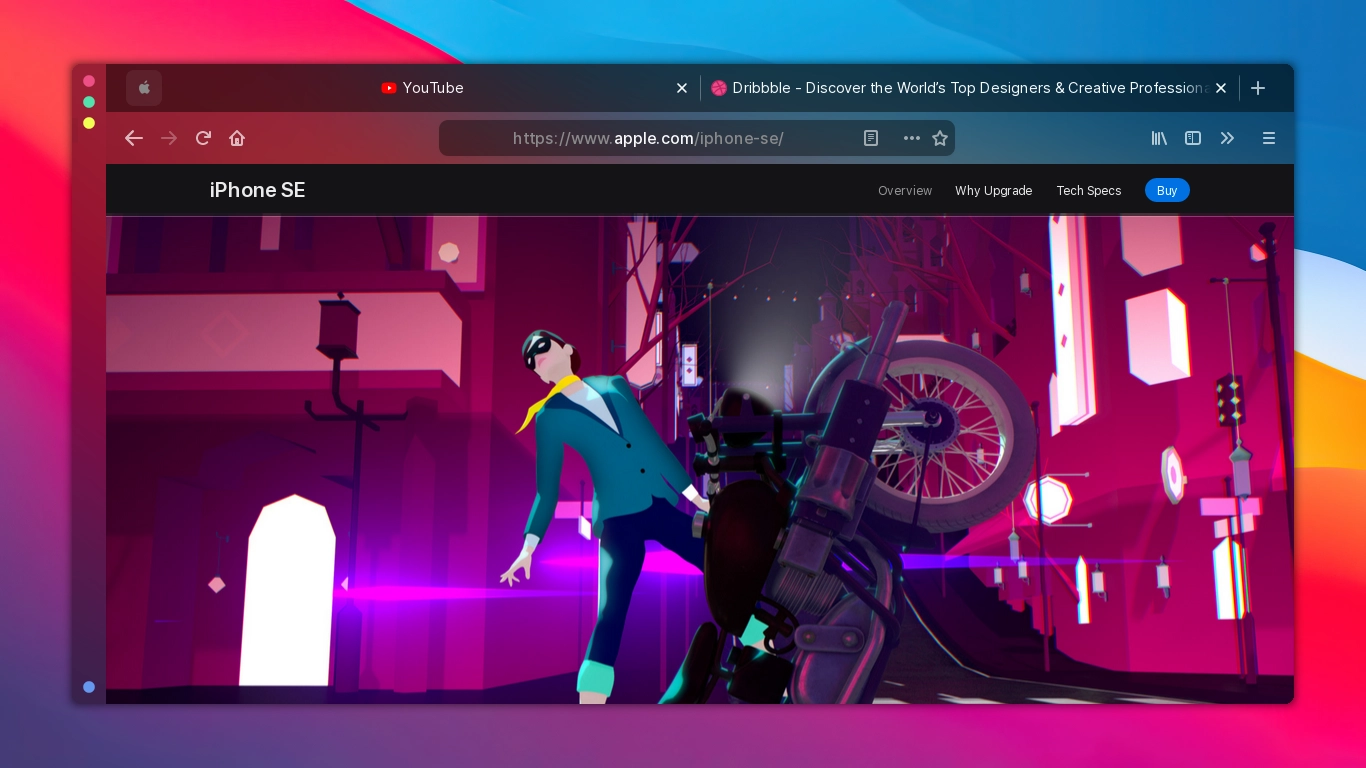
Task: Open the Library history and bookmarks
Action: [1159, 138]
